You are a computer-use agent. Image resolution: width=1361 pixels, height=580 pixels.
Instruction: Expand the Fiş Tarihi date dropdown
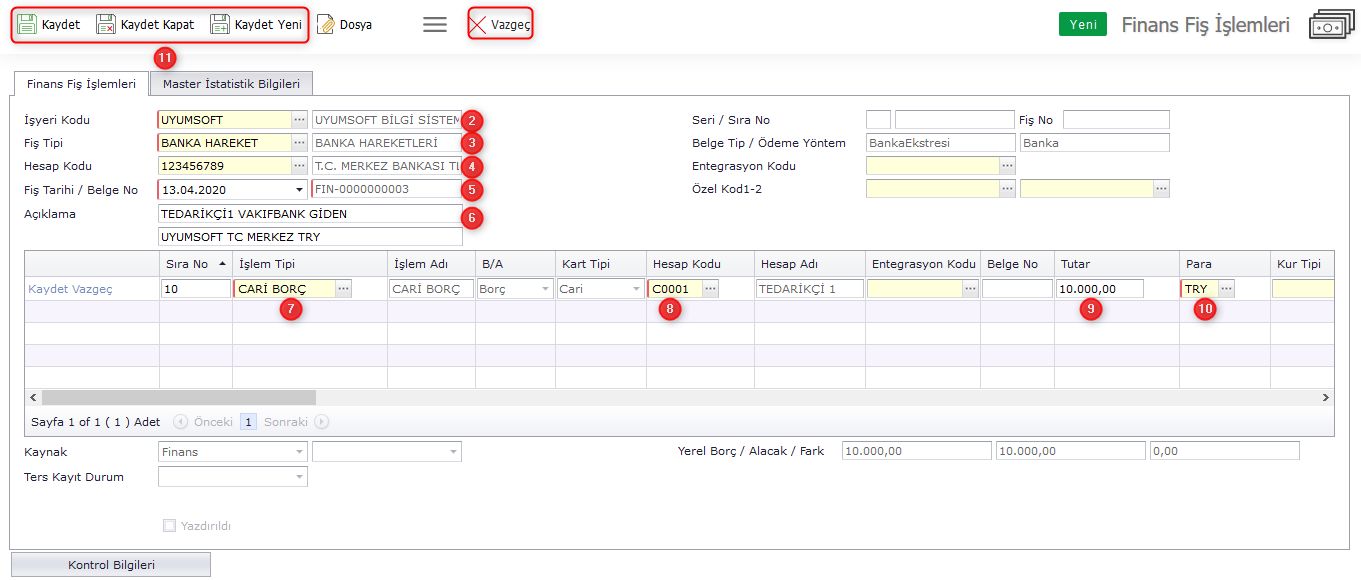(299, 189)
